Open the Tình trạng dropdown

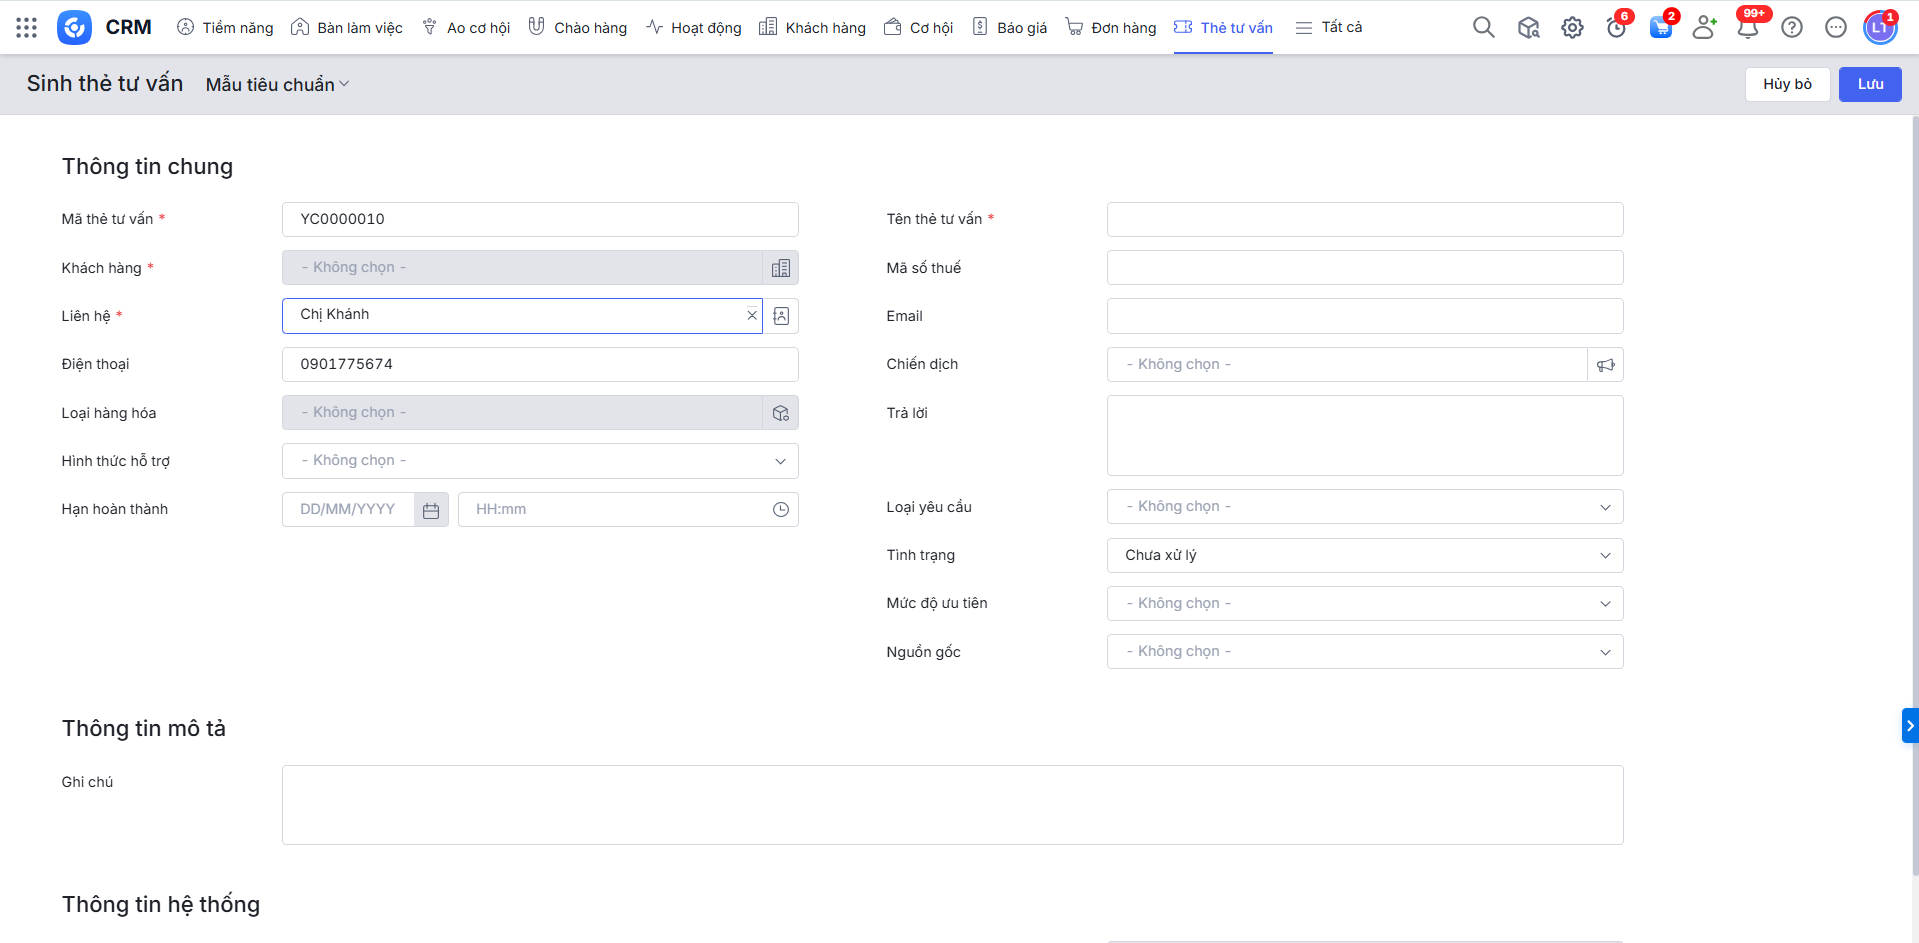1364,556
